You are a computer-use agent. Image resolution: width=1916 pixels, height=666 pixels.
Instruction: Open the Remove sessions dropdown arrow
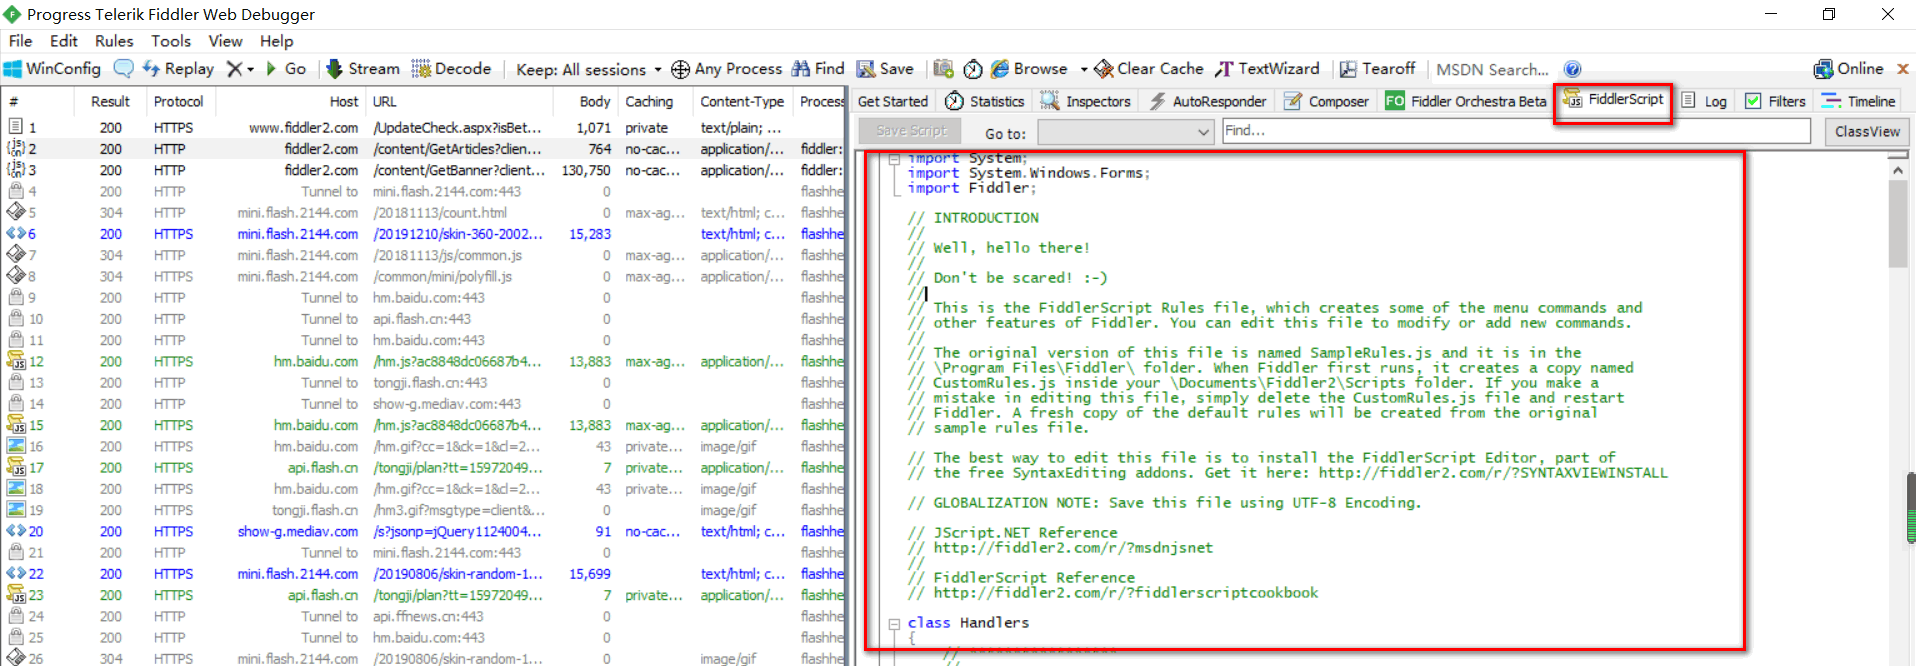[250, 69]
